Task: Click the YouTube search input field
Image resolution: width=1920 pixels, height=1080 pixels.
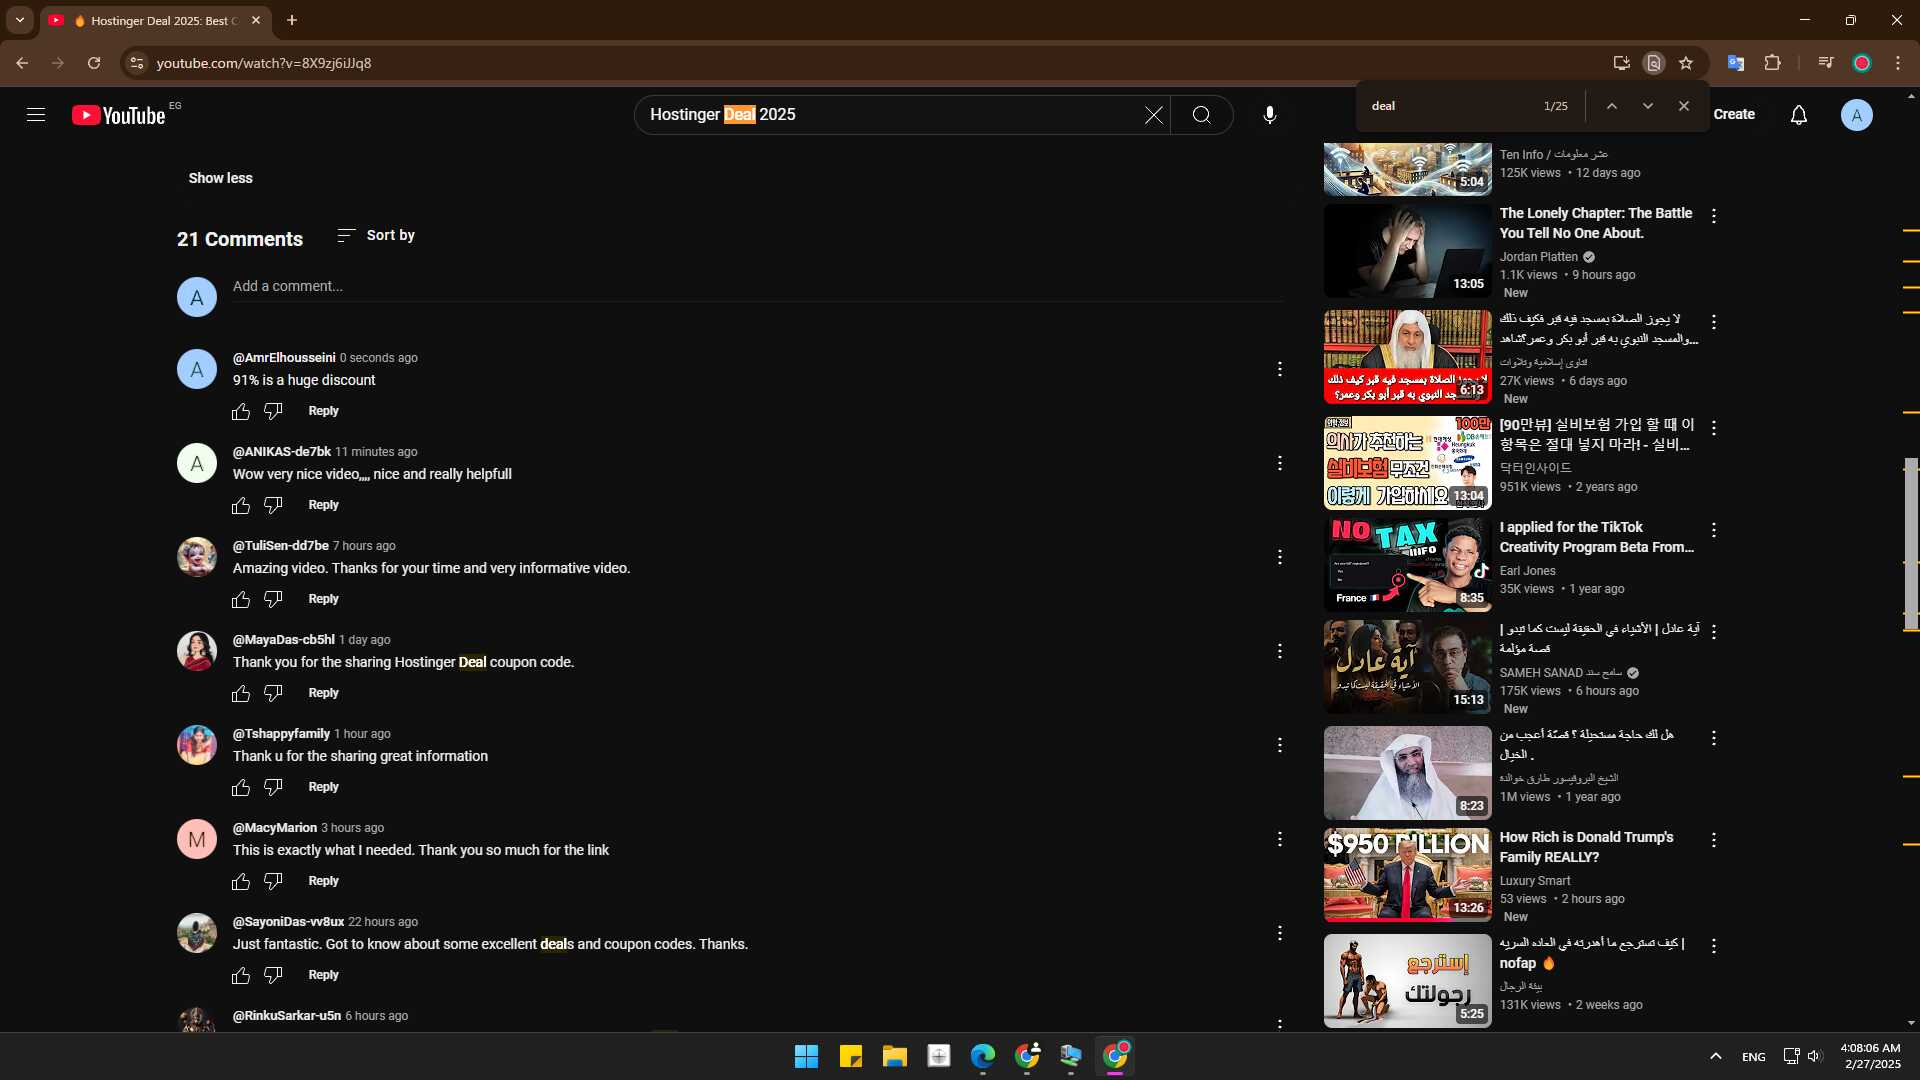Action: point(890,115)
